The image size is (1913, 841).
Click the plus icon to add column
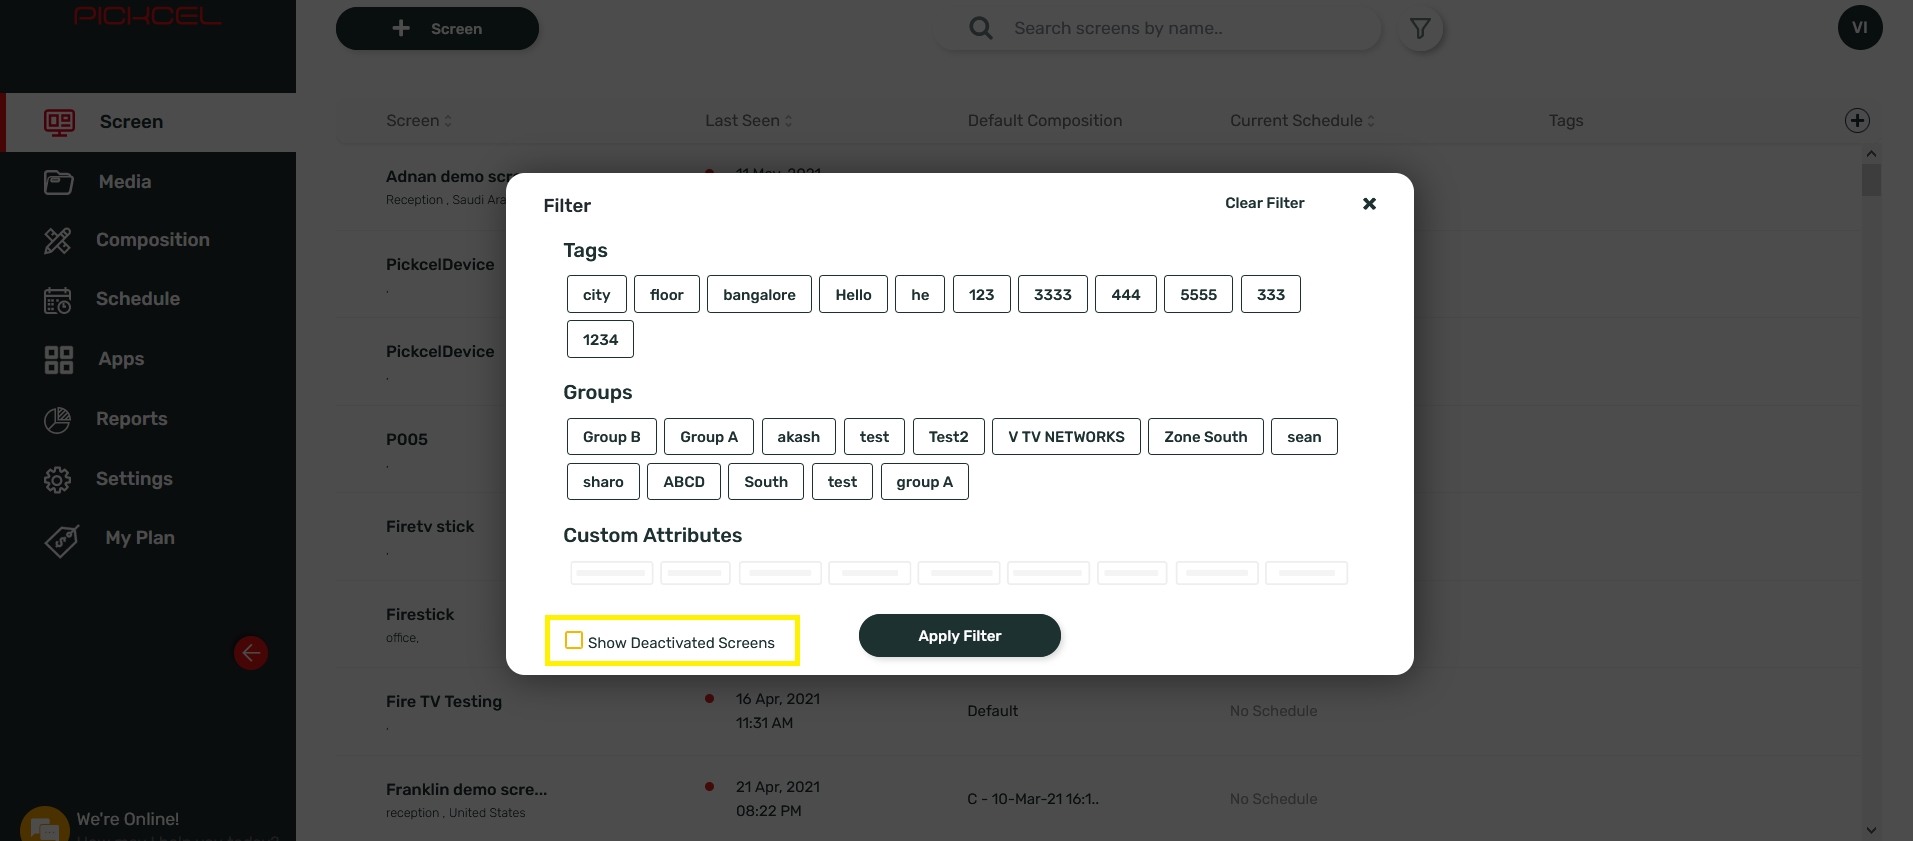tap(1857, 120)
